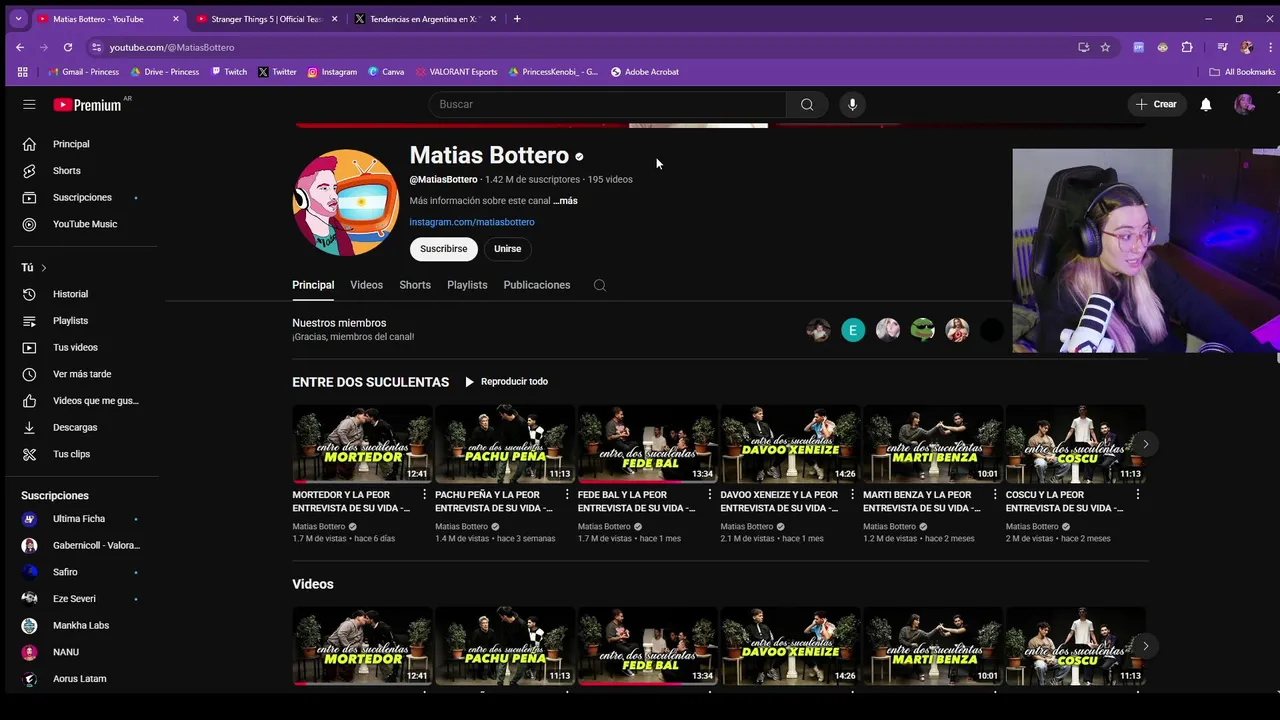1280x720 pixels.
Task: Open Chrome tab search dropdown
Action: click(x=17, y=19)
